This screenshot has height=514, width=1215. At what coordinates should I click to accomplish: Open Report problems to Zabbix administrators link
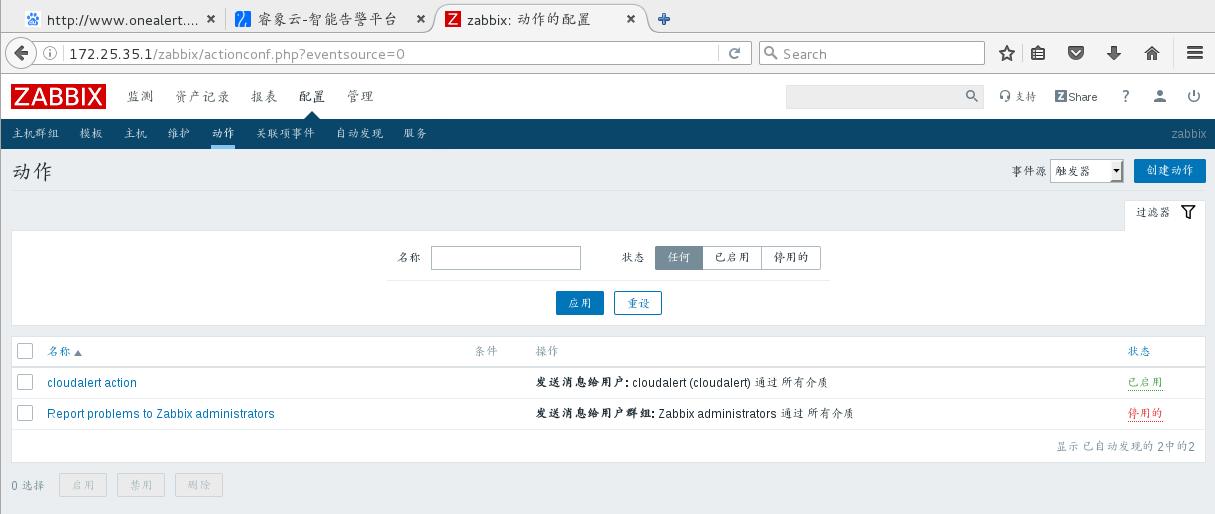pos(161,414)
